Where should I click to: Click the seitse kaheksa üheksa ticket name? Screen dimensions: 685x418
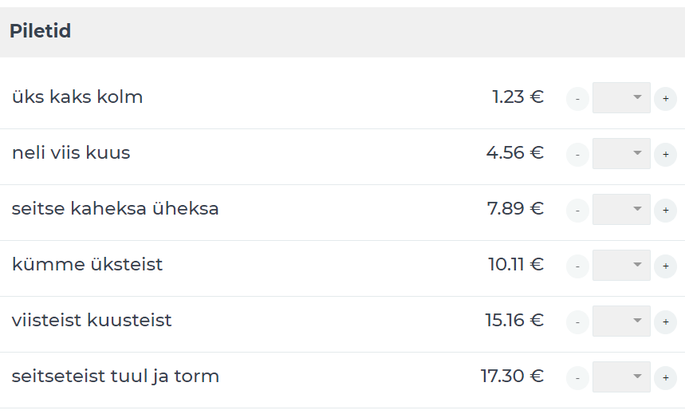(115, 208)
